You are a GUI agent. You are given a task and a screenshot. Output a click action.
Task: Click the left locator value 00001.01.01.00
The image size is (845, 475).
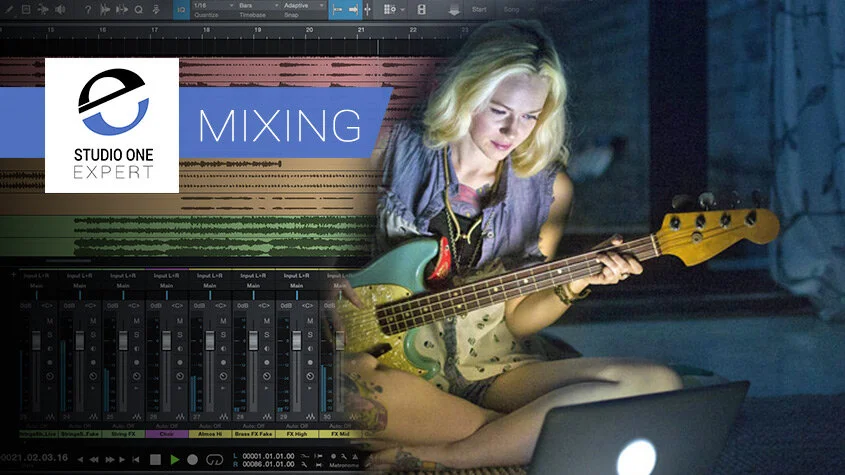(x=268, y=456)
